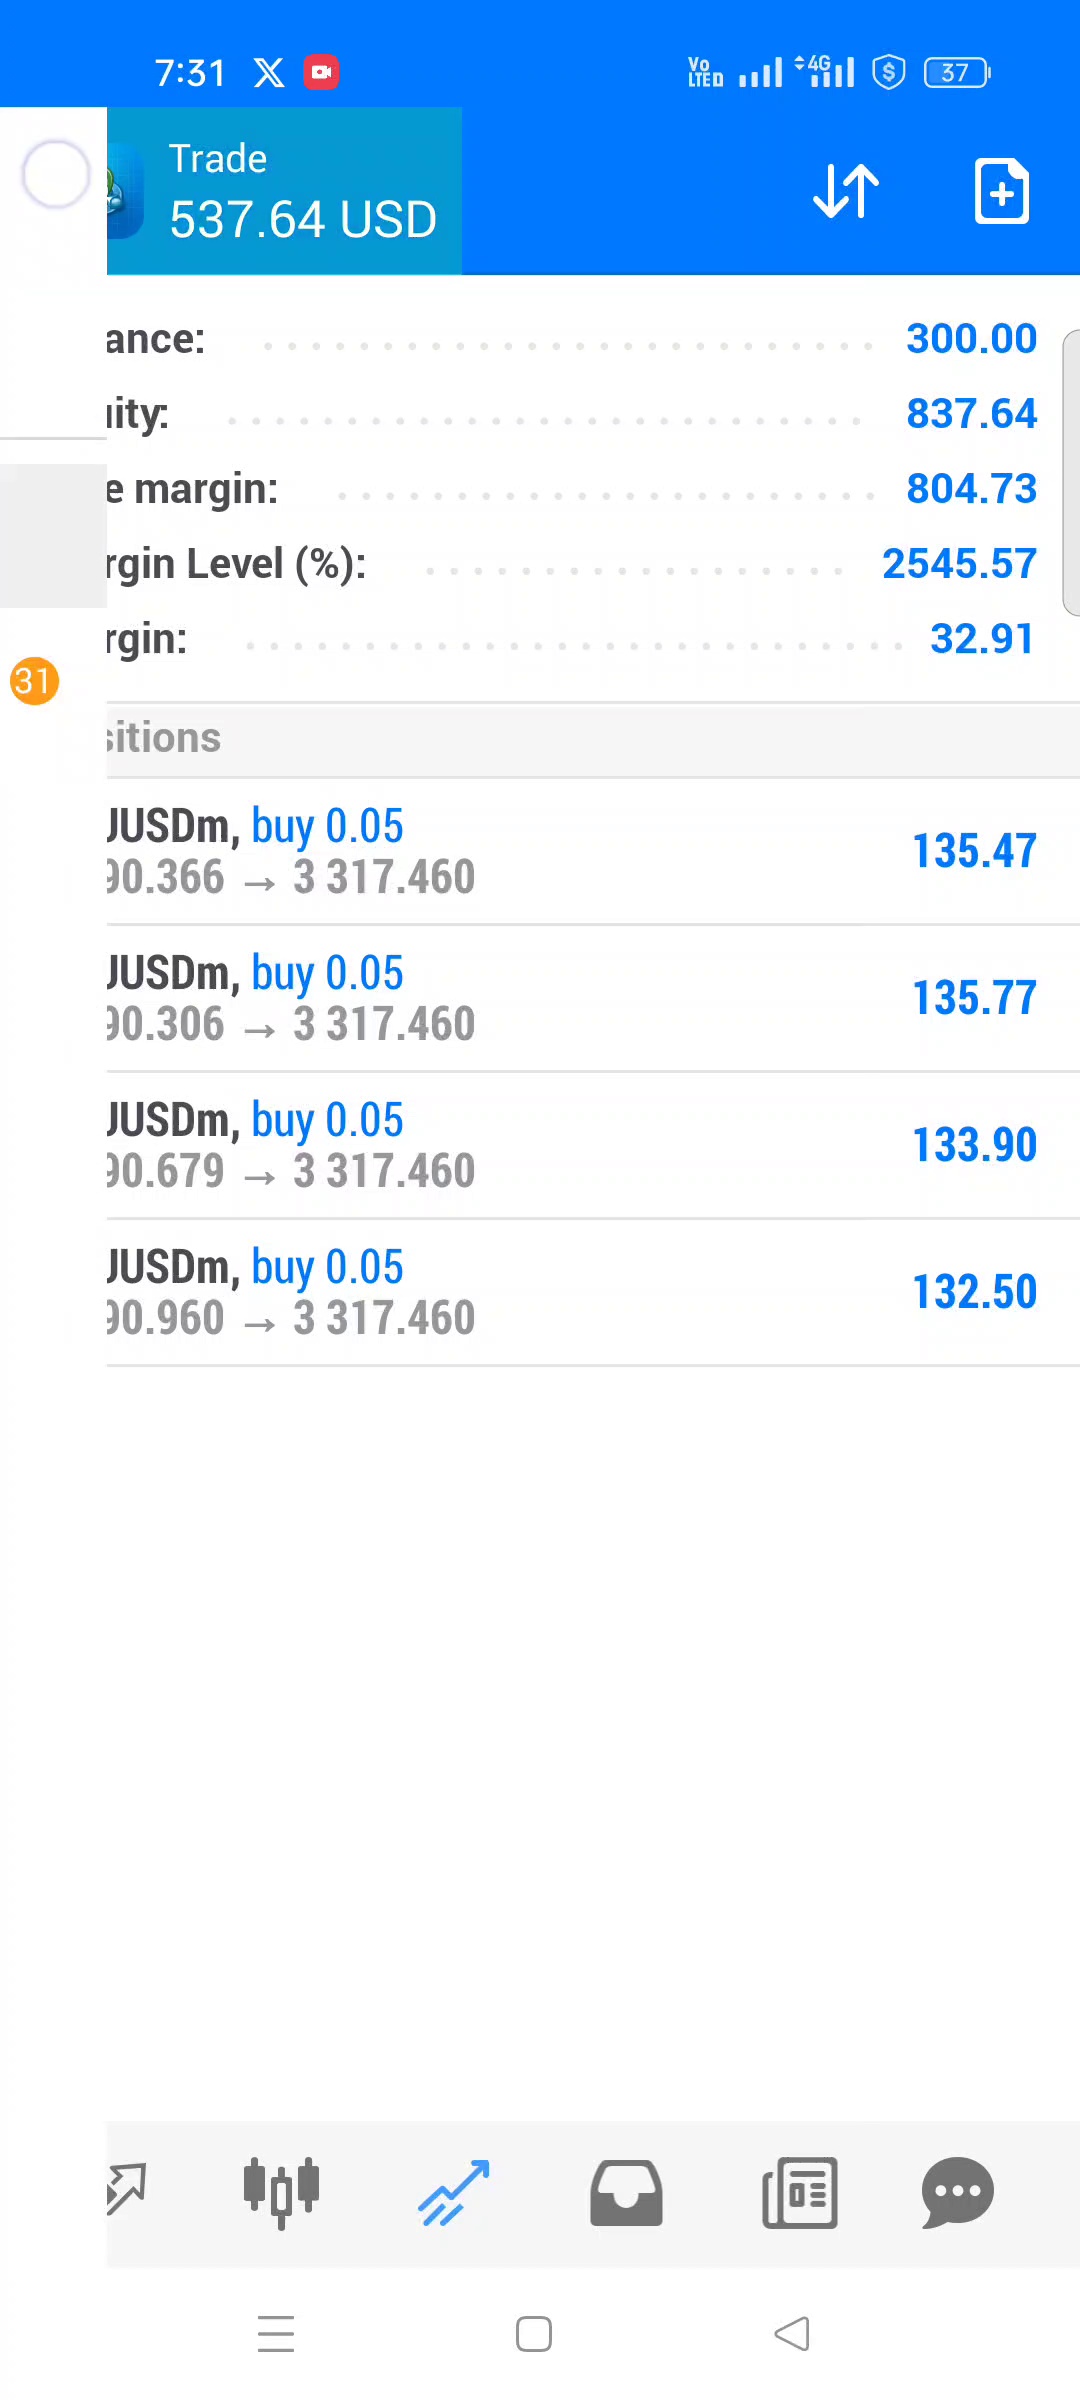Select the position with profit 133.90
The height and width of the screenshot is (2400, 1080).
pyautogui.click(x=590, y=1145)
